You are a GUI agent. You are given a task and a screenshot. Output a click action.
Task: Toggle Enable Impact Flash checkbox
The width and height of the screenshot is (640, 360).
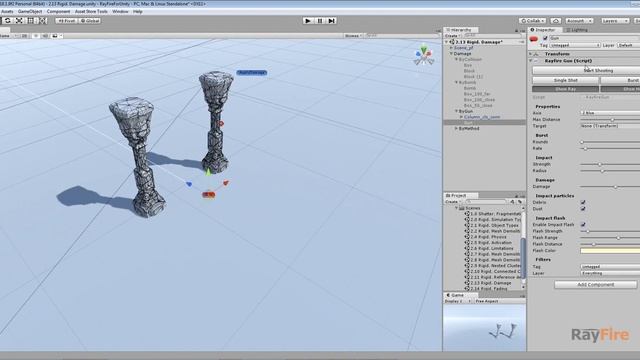(583, 224)
